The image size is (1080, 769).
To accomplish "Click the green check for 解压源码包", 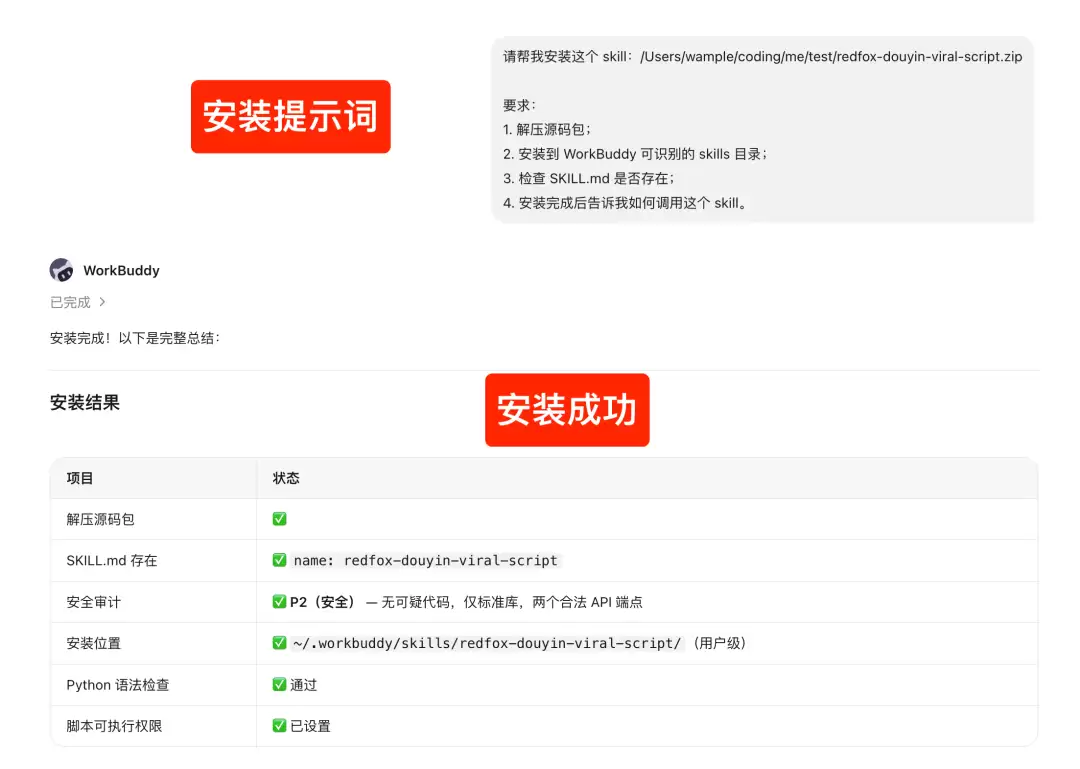I will (x=279, y=519).
